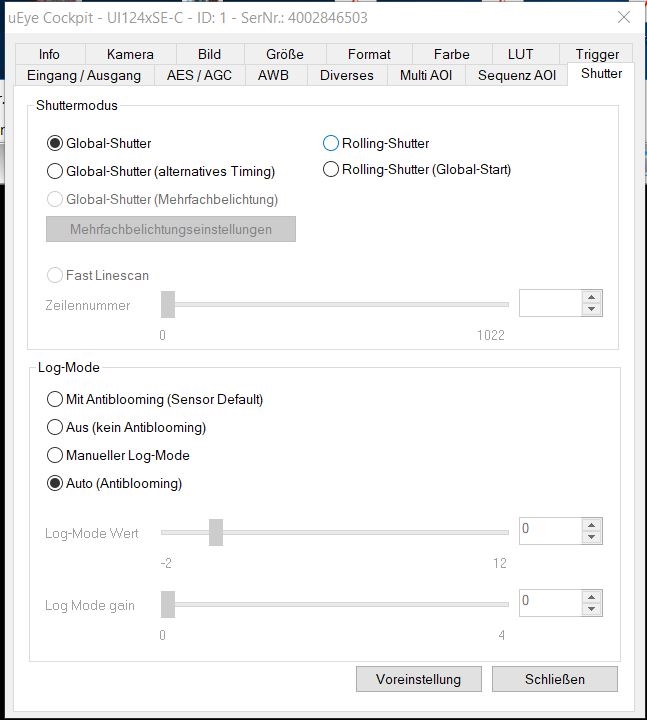
Task: Click the Voreinstellung button
Action: (x=418, y=679)
